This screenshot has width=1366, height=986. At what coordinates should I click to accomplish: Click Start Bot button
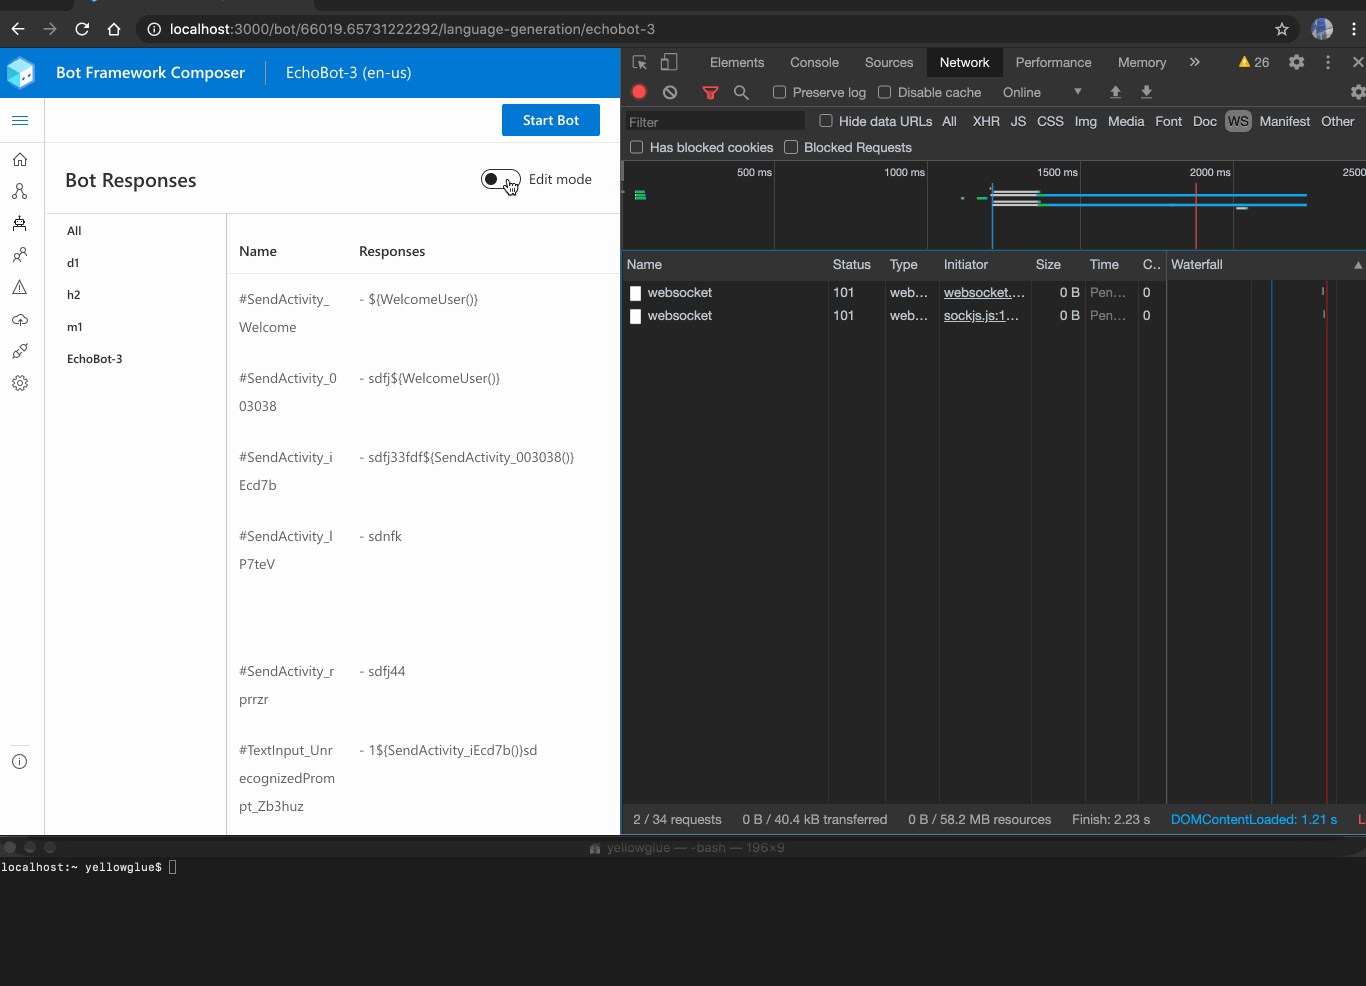551,120
